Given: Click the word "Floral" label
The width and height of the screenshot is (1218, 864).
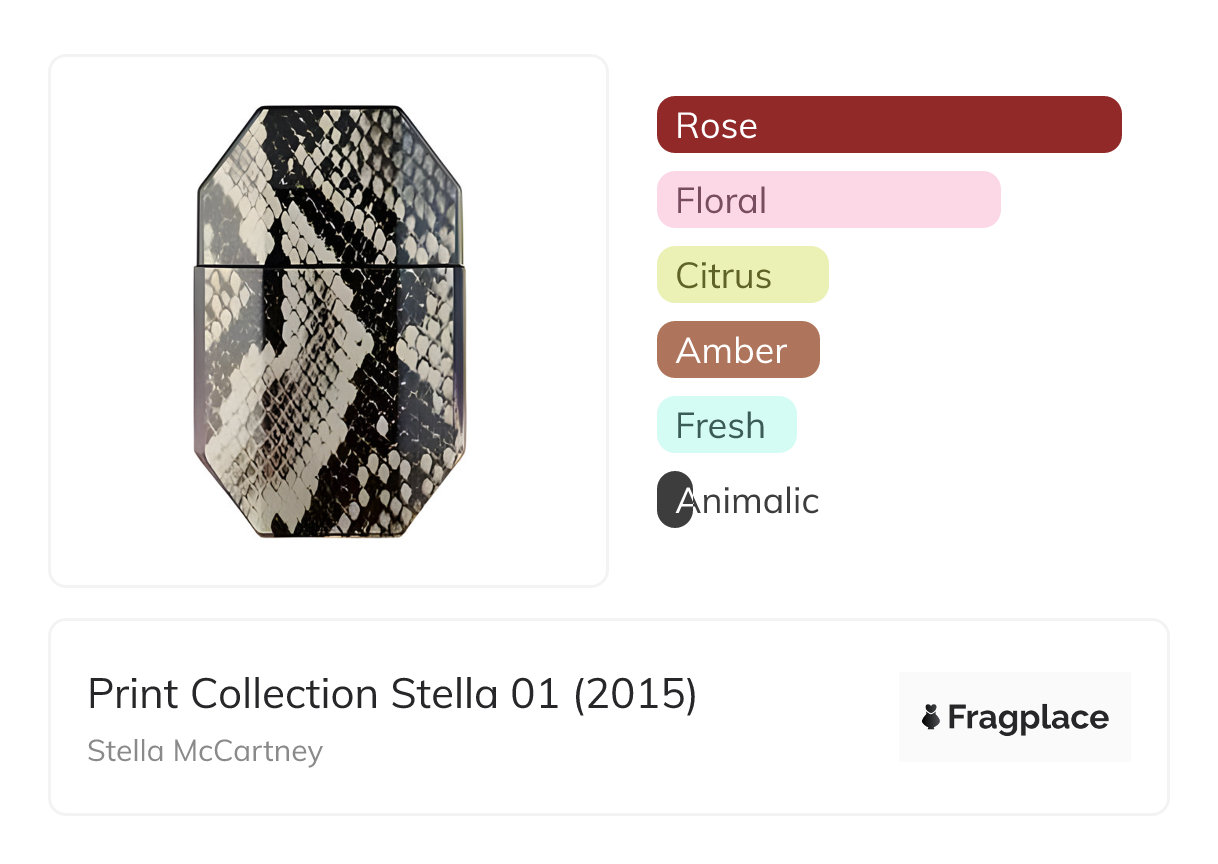Looking at the screenshot, I should tap(721, 200).
